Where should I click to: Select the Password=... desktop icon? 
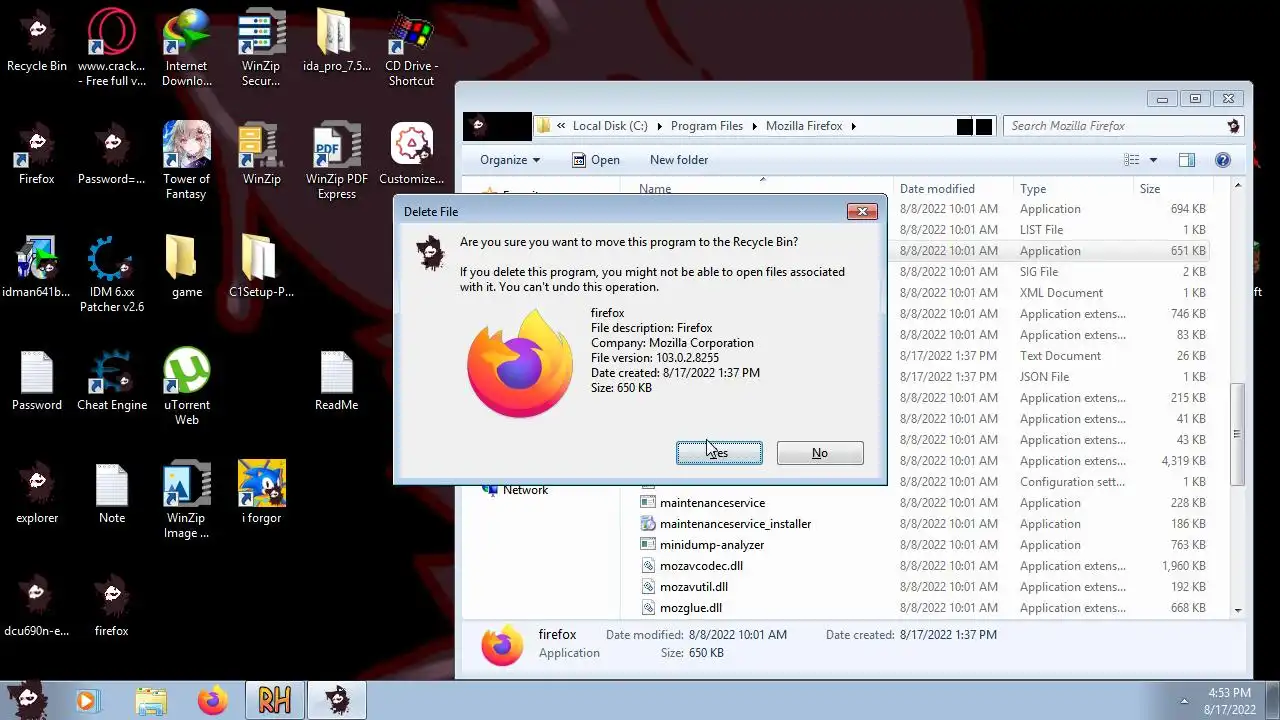coord(112,155)
